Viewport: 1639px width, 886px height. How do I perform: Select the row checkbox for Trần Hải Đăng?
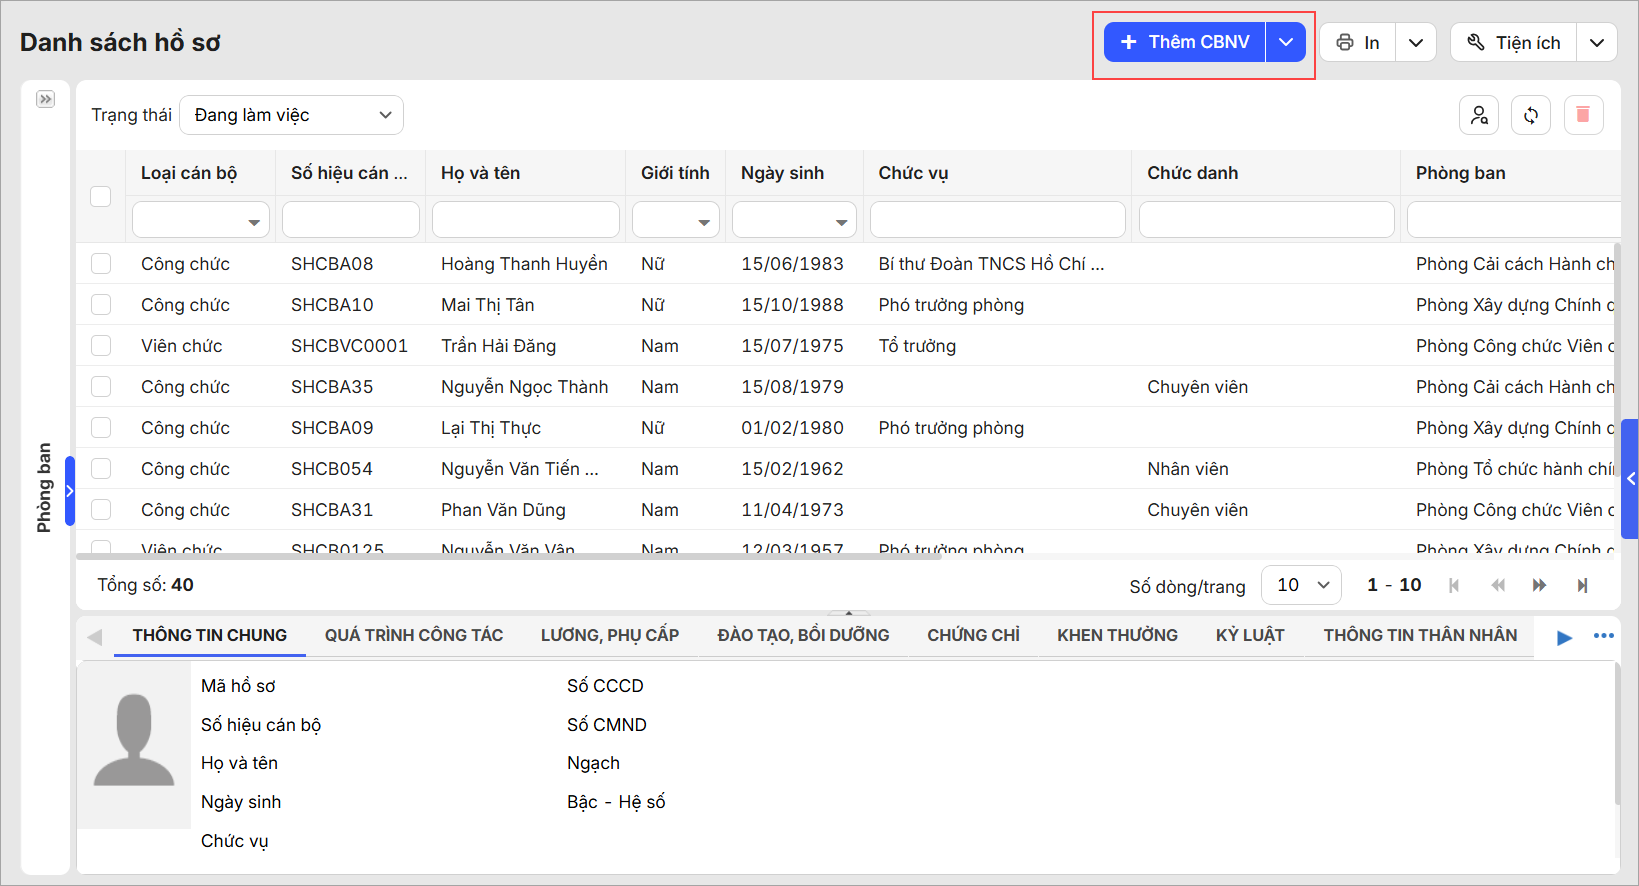(101, 346)
